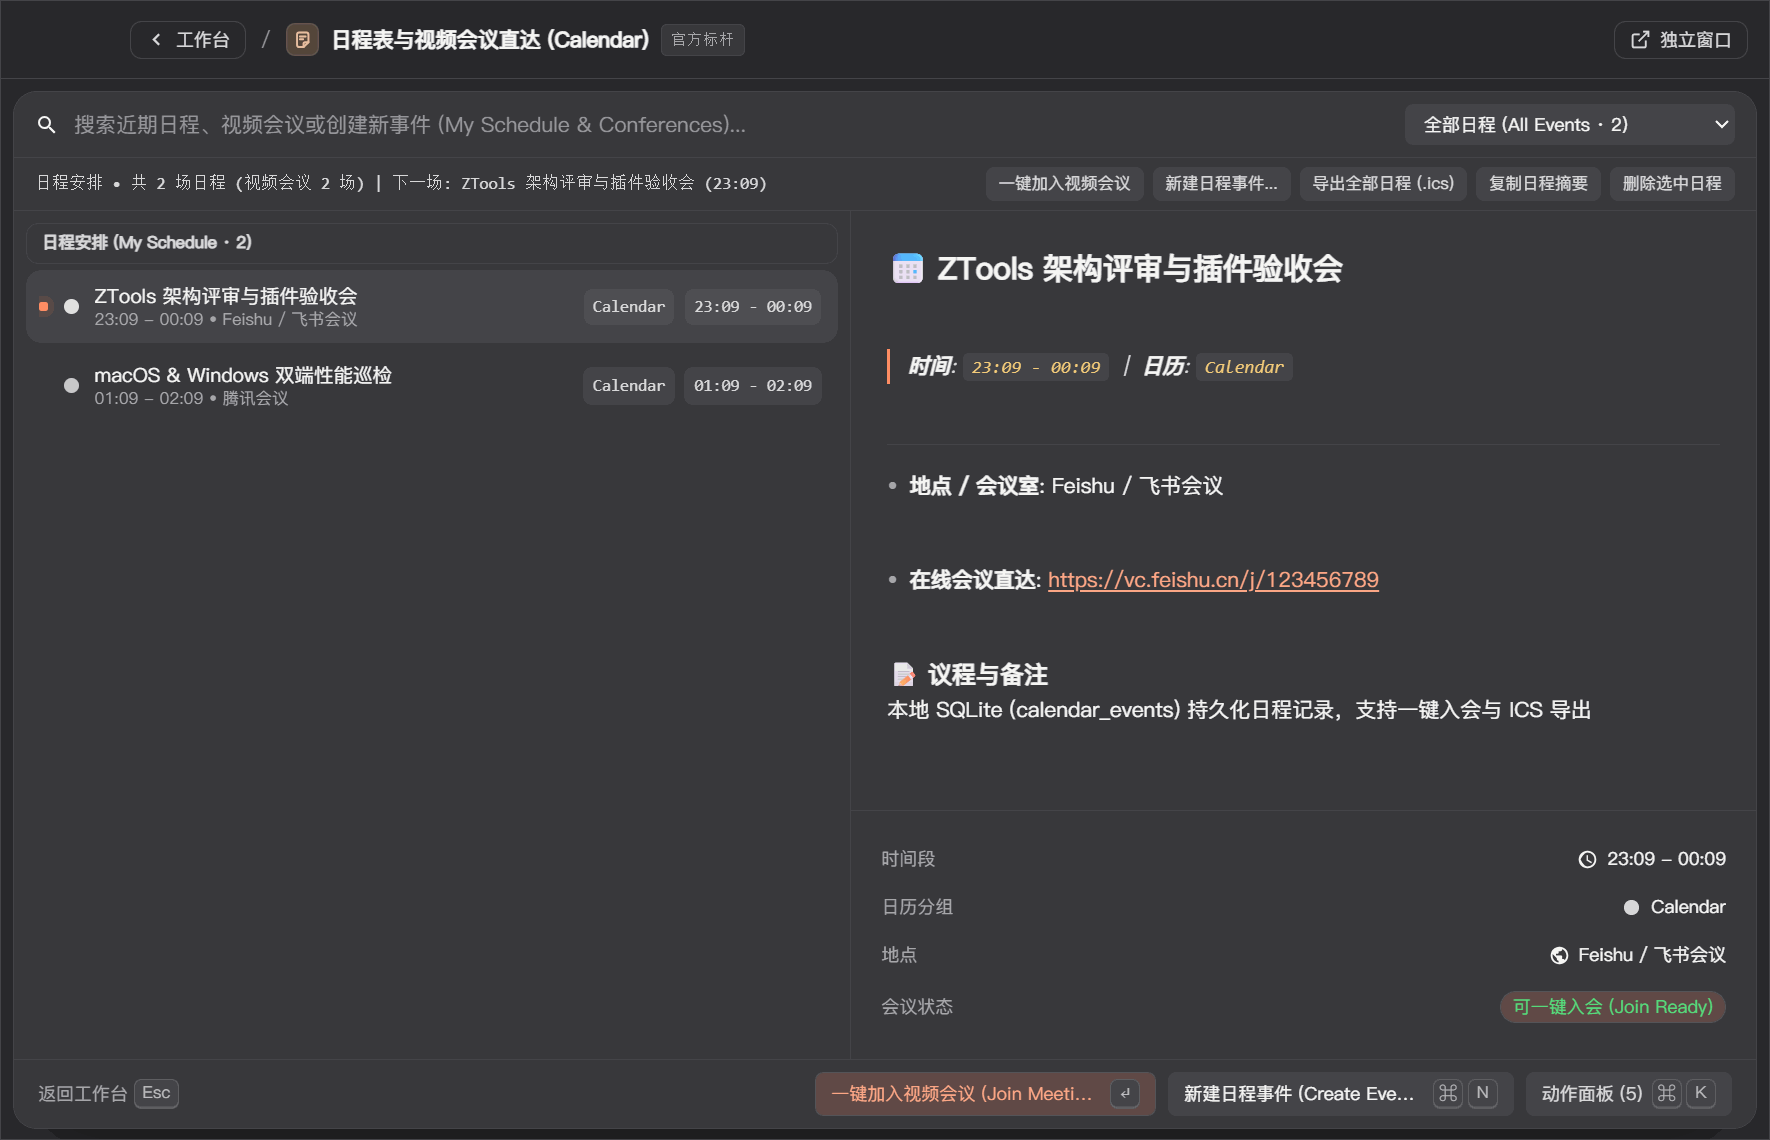This screenshot has height=1140, width=1770.
Task: Open the vc.feishu.cn meeting link
Action: click(1213, 580)
